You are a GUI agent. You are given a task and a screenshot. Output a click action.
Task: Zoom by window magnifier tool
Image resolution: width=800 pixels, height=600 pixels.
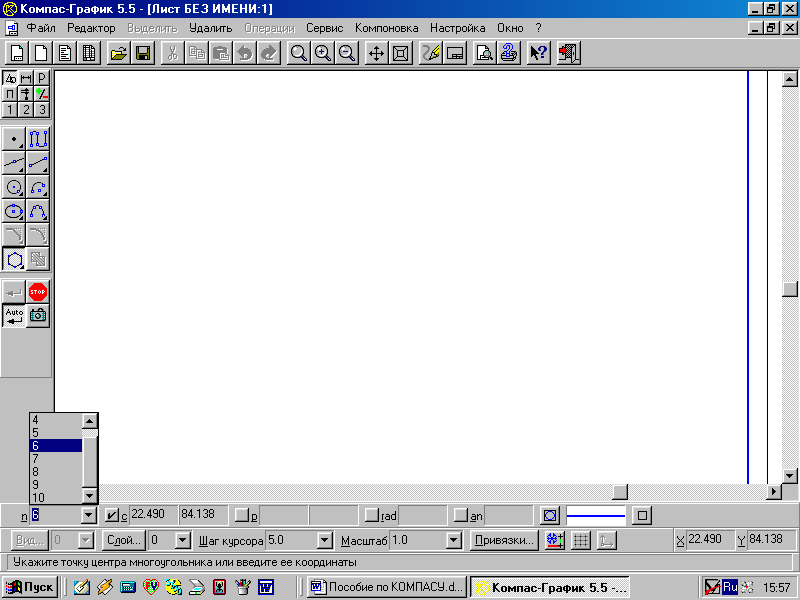(298, 53)
